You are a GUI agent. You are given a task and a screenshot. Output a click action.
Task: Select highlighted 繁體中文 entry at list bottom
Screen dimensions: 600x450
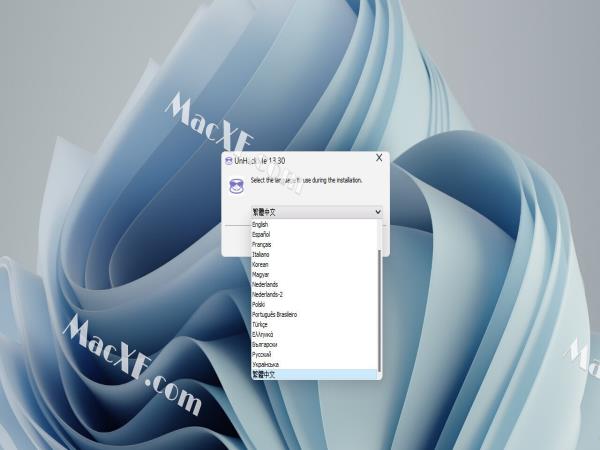[314, 374]
